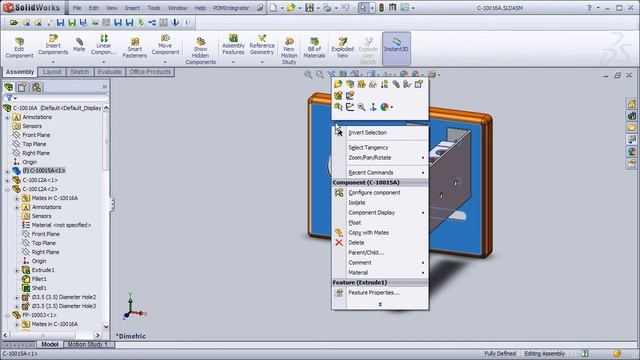Switch to the Office Products tab
The width and height of the screenshot is (640, 360).
150,72
